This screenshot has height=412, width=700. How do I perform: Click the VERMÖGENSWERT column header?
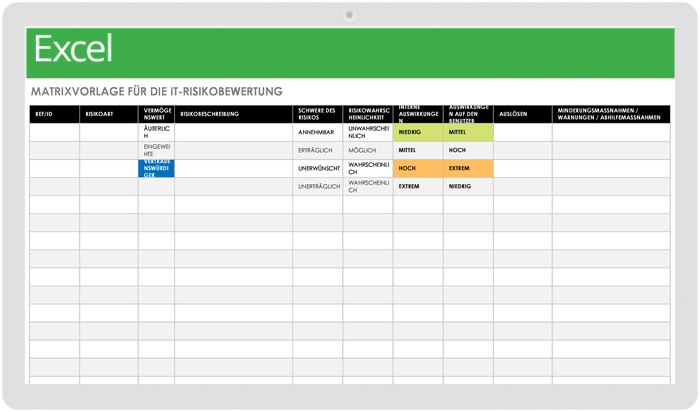156,114
